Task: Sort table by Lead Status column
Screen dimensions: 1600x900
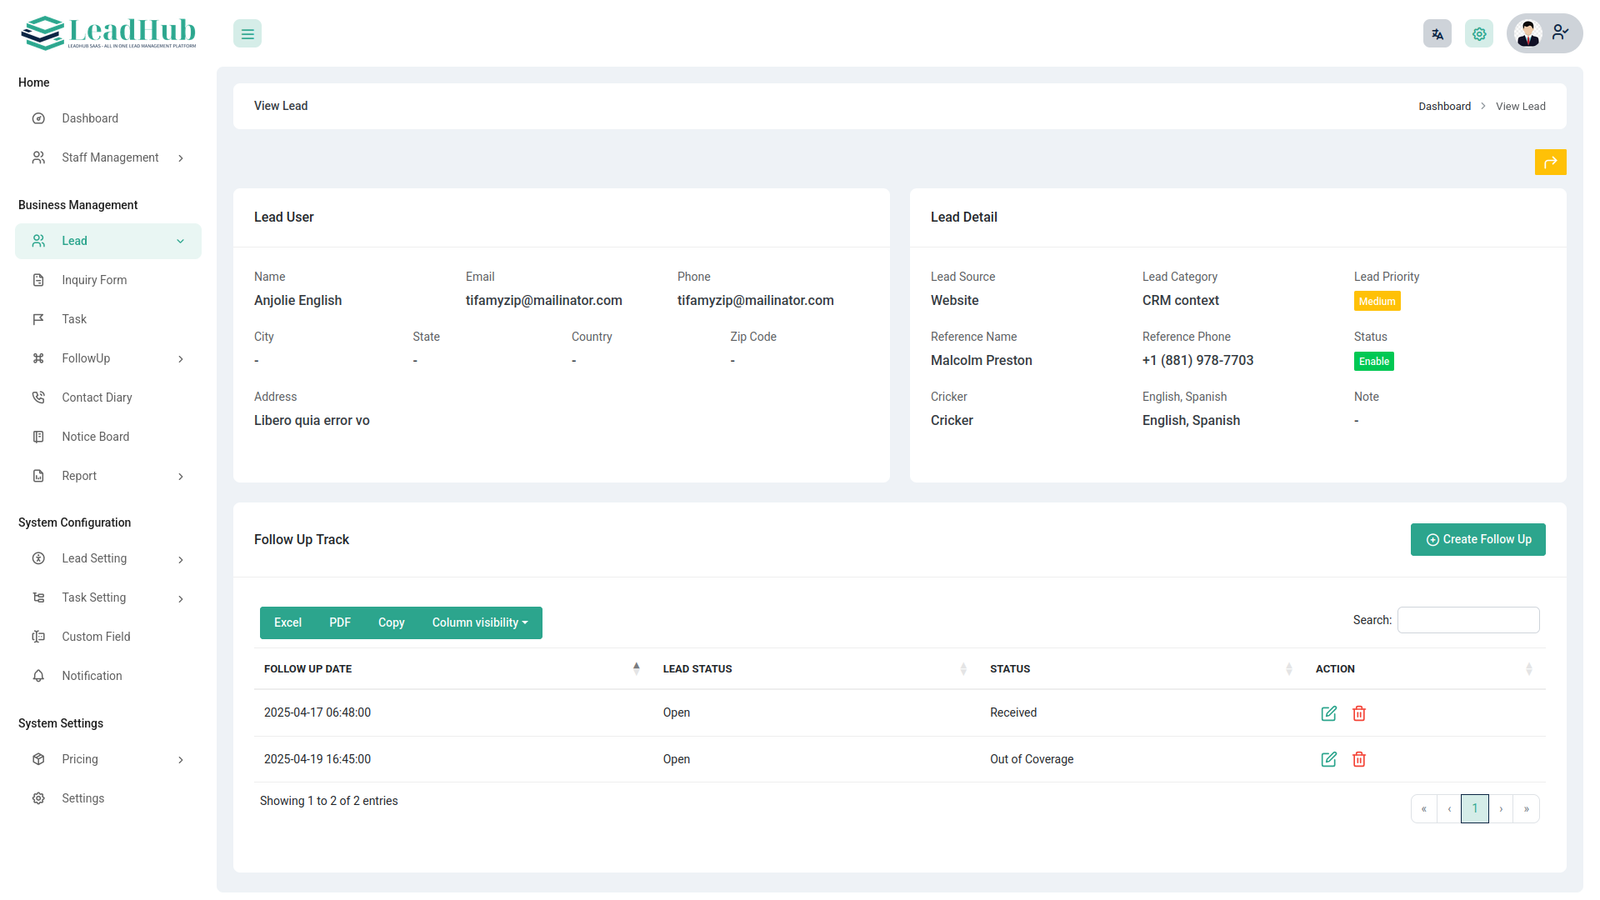Action: pos(697,669)
